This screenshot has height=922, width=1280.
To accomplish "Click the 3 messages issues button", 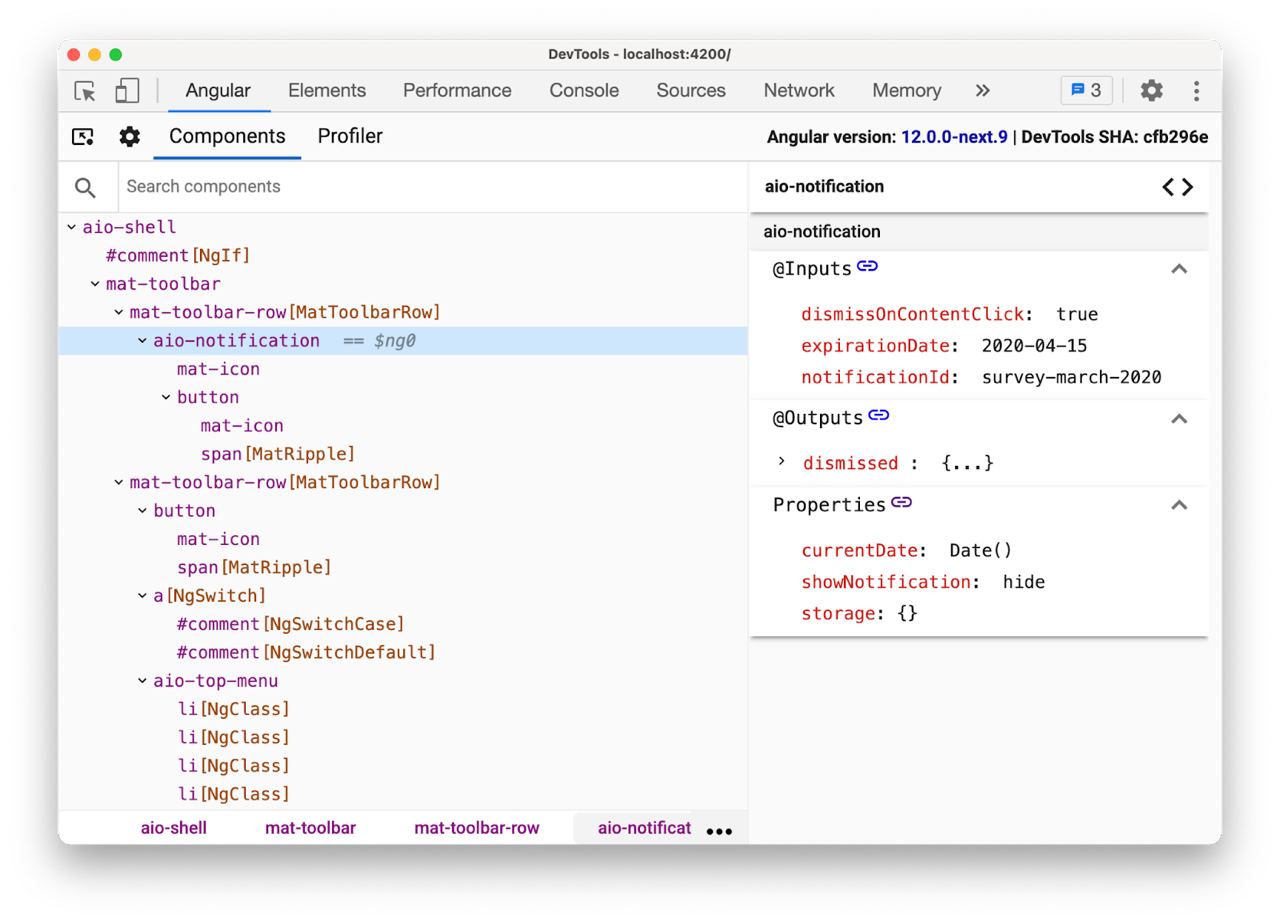I will [x=1086, y=91].
